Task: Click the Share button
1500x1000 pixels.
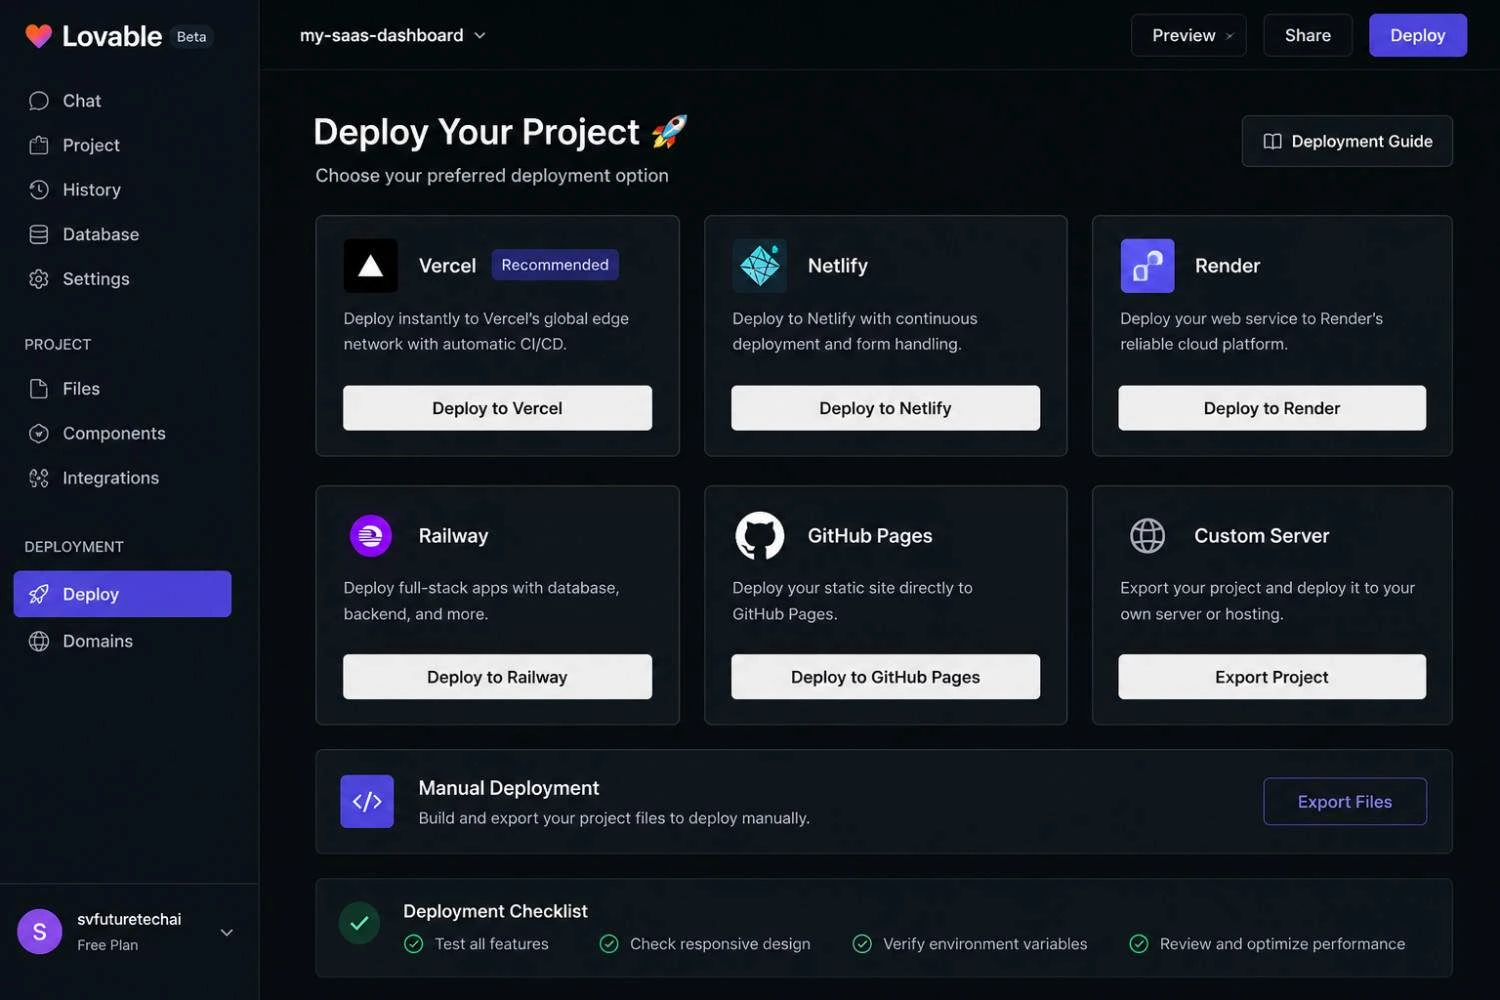Action: pos(1308,36)
